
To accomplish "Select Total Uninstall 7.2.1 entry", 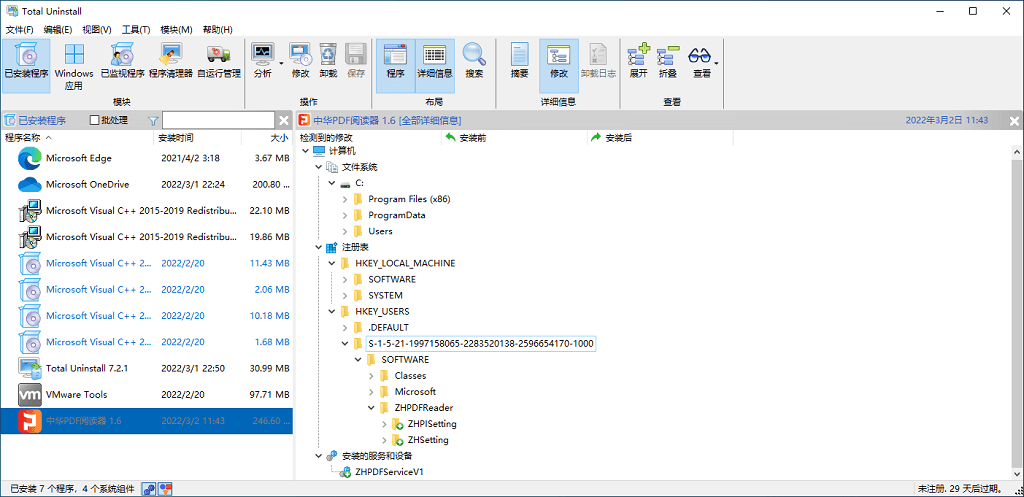I will 146,368.
